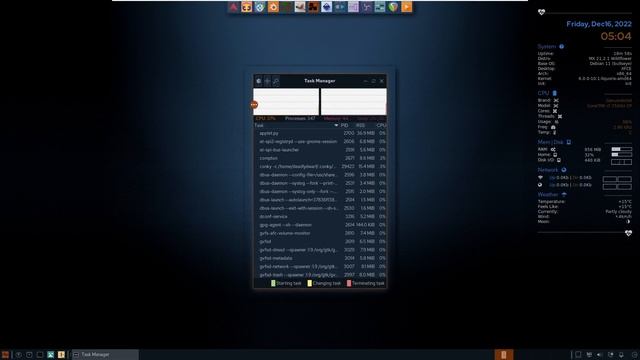Viewport: 640px width, 360px height.
Task: Select the gvfs-afc-volume-monitor process row
Action: (x=320, y=233)
